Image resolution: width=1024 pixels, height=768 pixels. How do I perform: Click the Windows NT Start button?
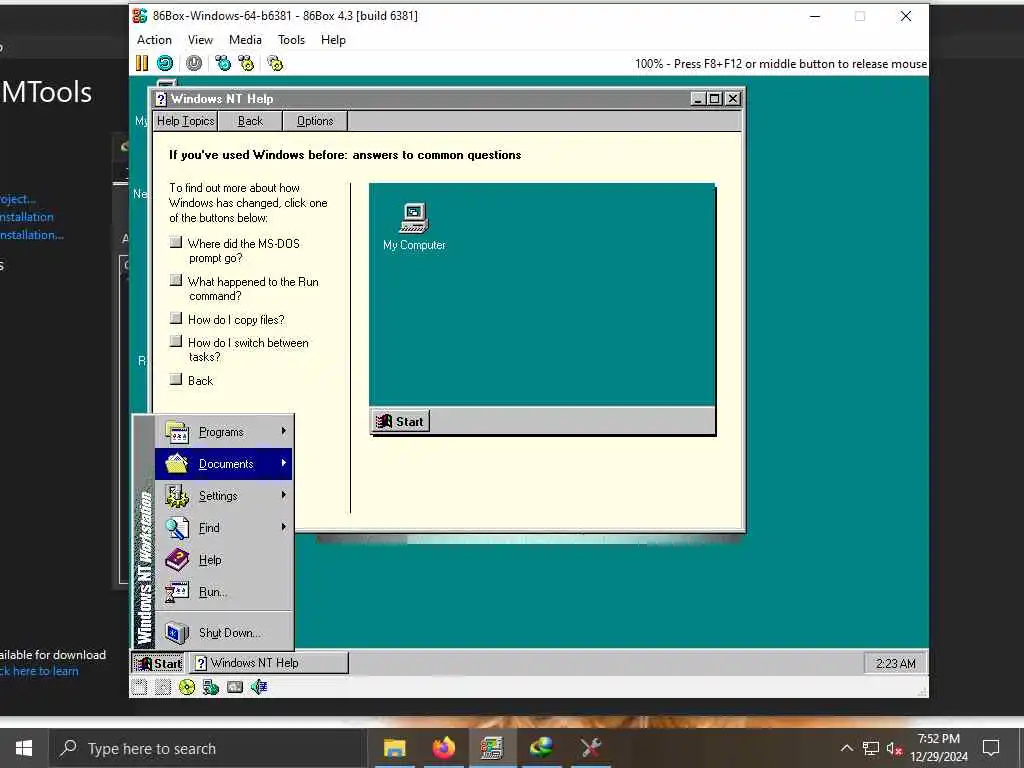pyautogui.click(x=158, y=664)
